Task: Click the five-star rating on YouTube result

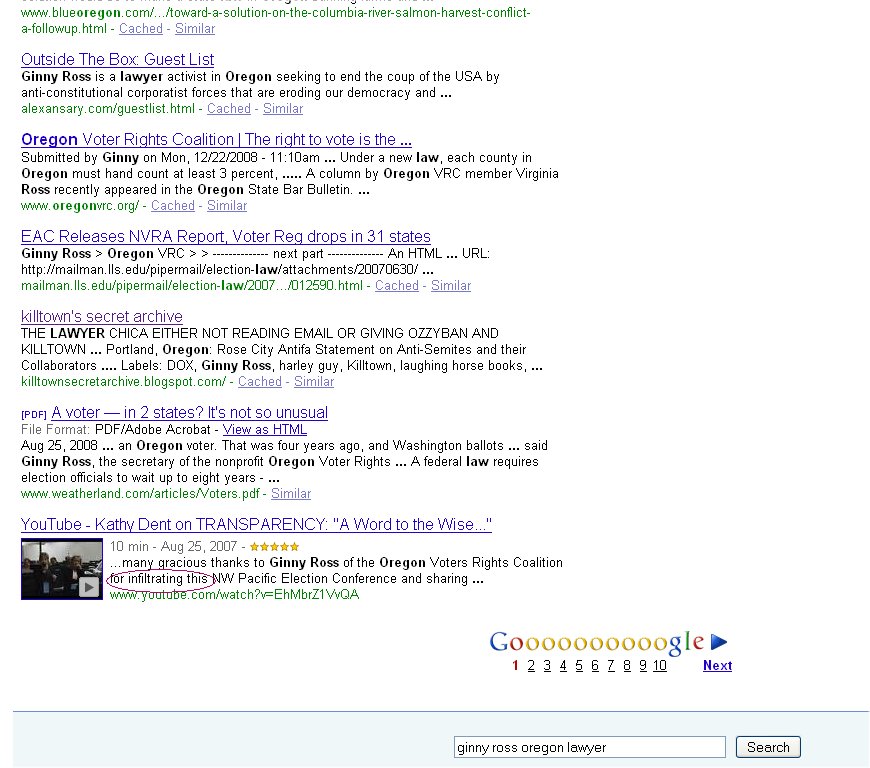Action: (x=275, y=547)
